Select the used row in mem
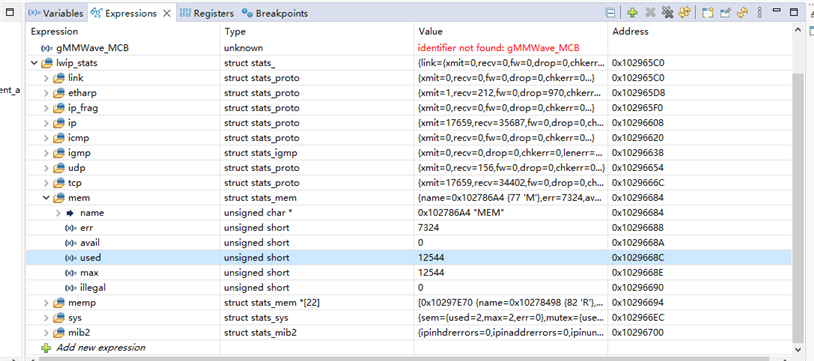Image resolution: width=814 pixels, height=361 pixels. tap(409, 258)
